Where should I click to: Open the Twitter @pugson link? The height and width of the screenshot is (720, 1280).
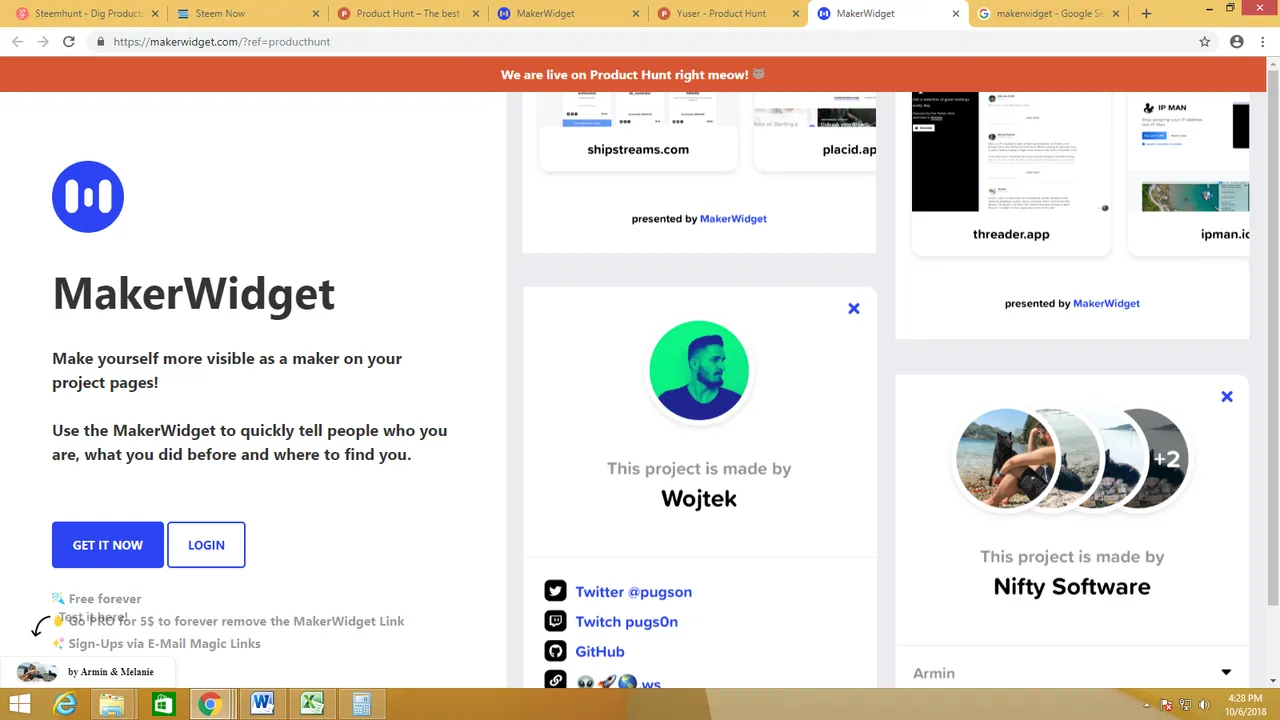point(633,592)
